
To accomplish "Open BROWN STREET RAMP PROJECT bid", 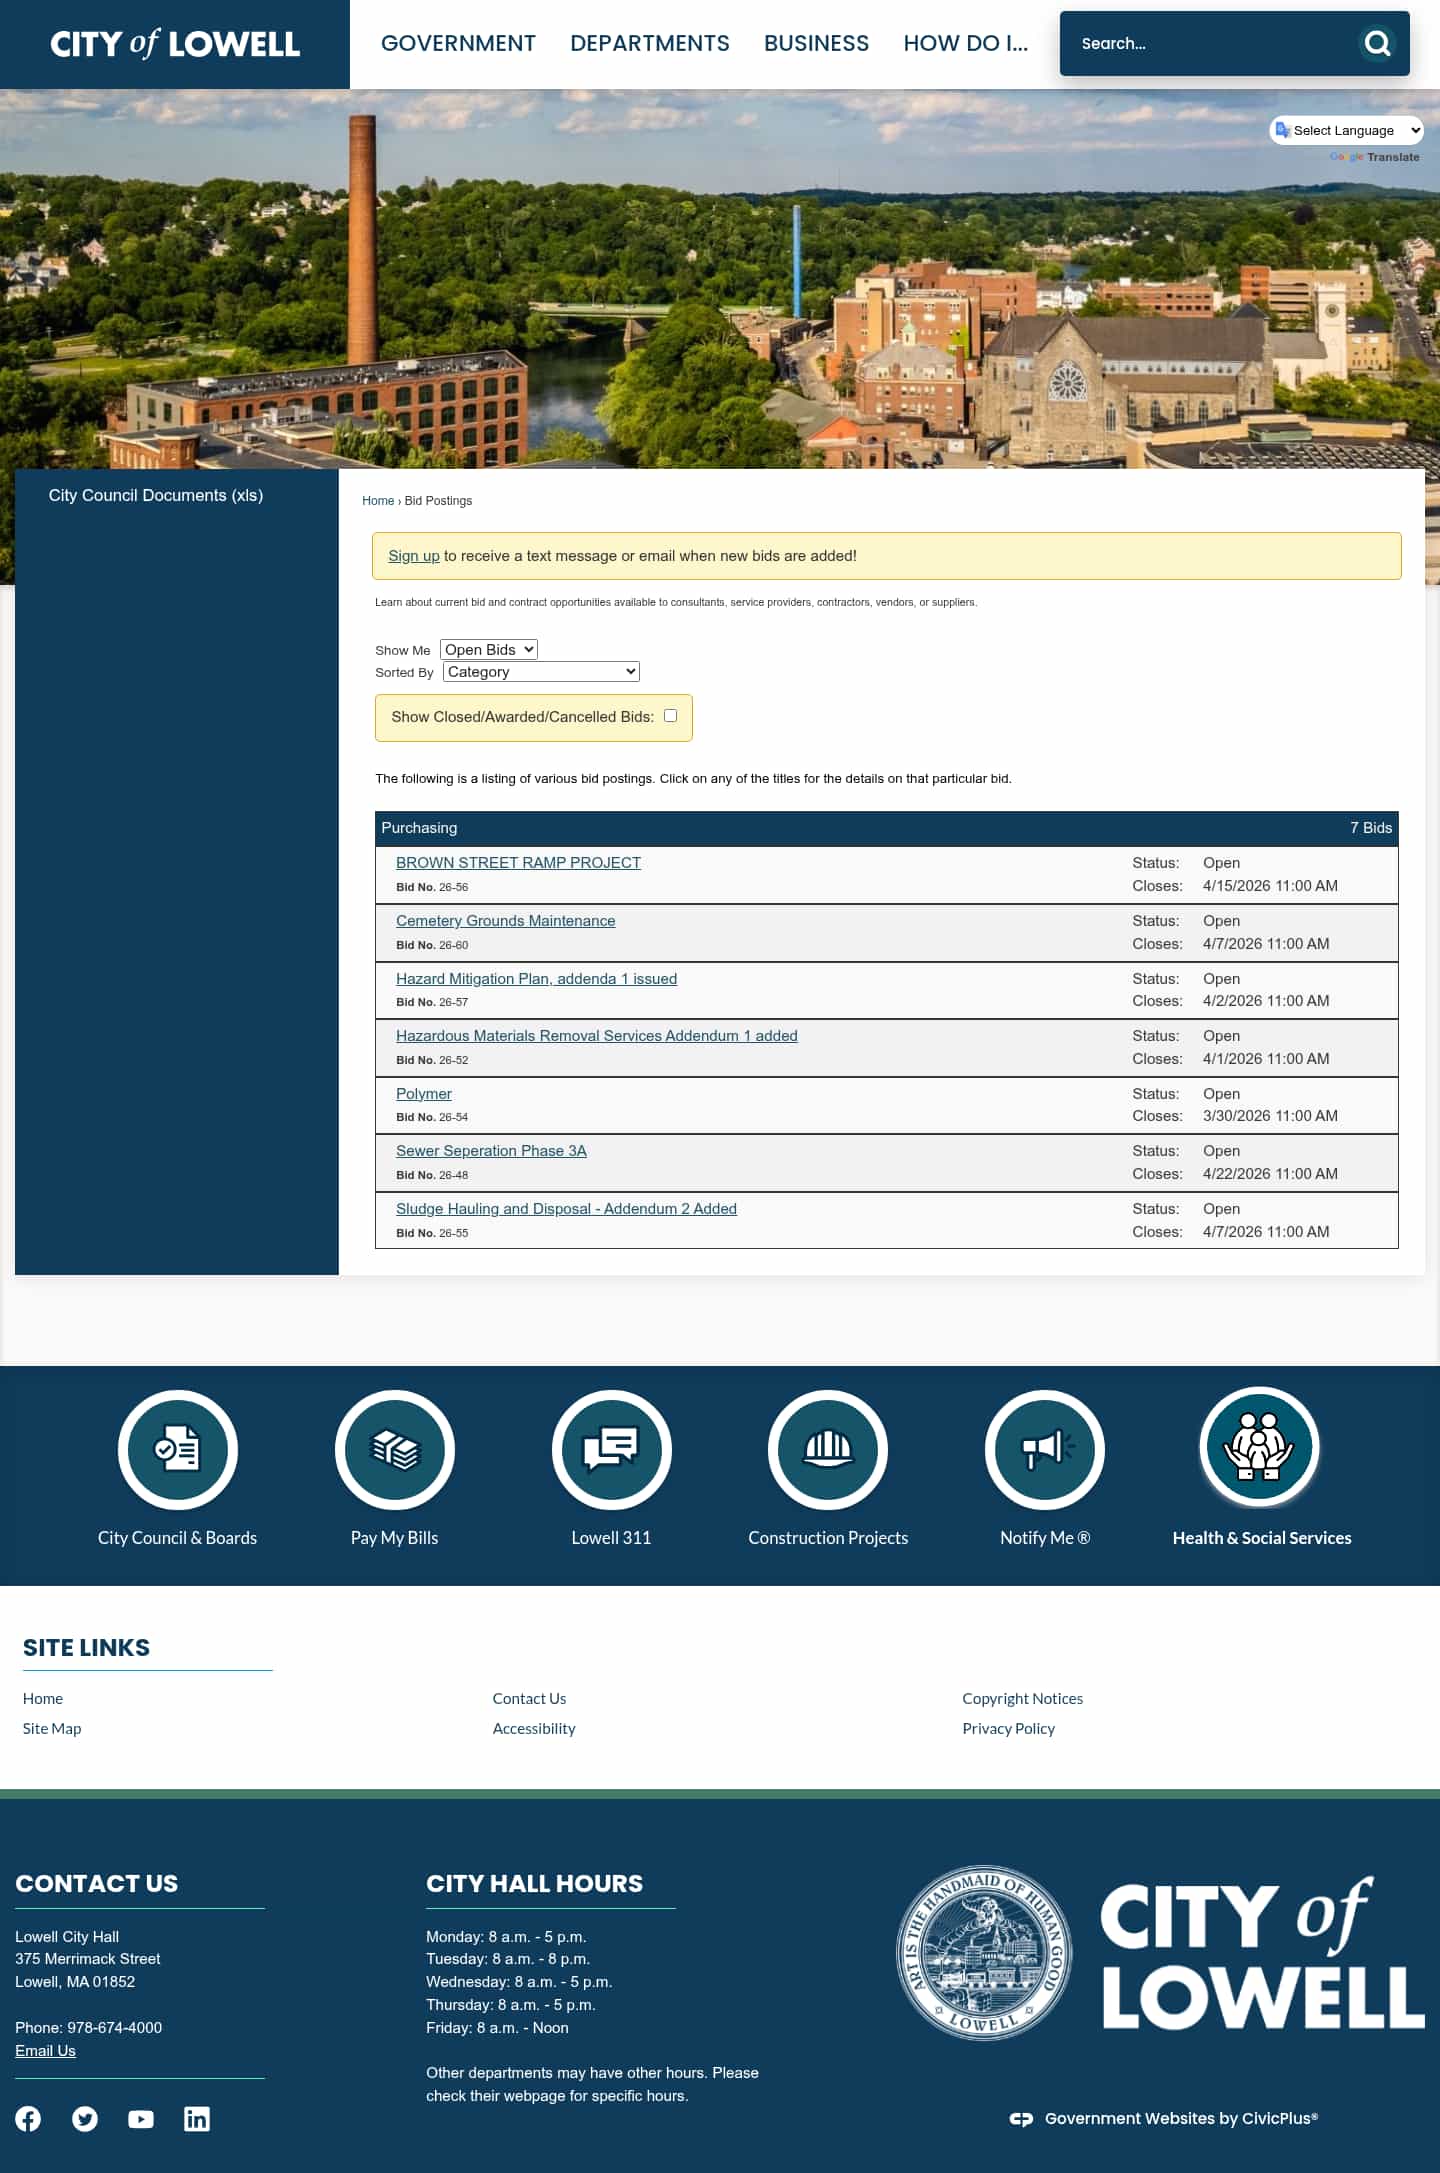I will point(518,863).
